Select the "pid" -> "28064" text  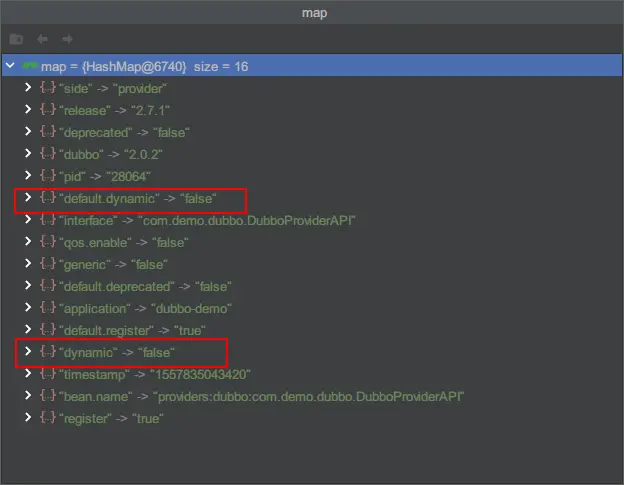(x=105, y=176)
